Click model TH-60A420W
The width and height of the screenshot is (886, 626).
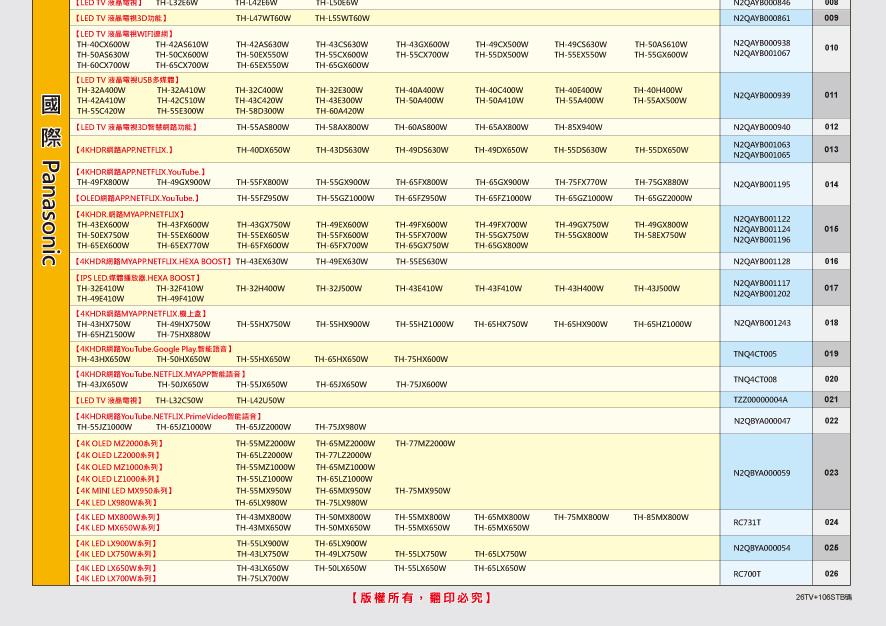[340, 111]
